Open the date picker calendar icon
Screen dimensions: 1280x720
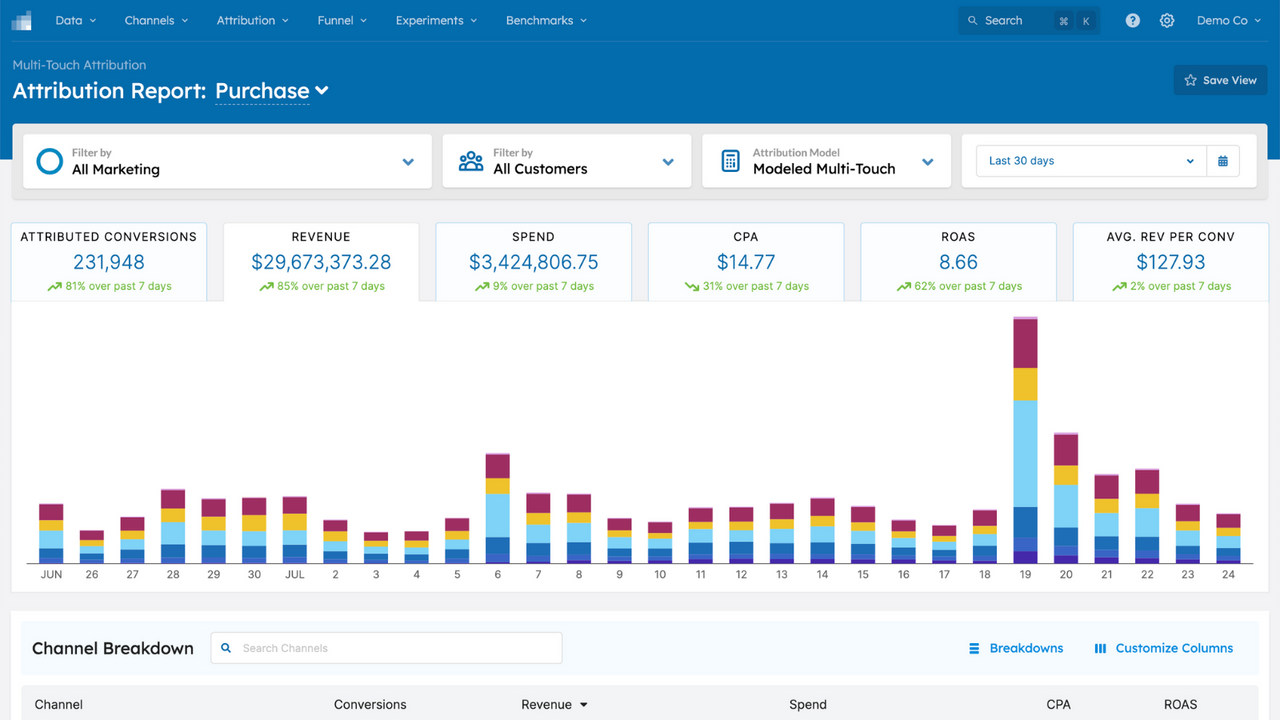pos(1223,161)
